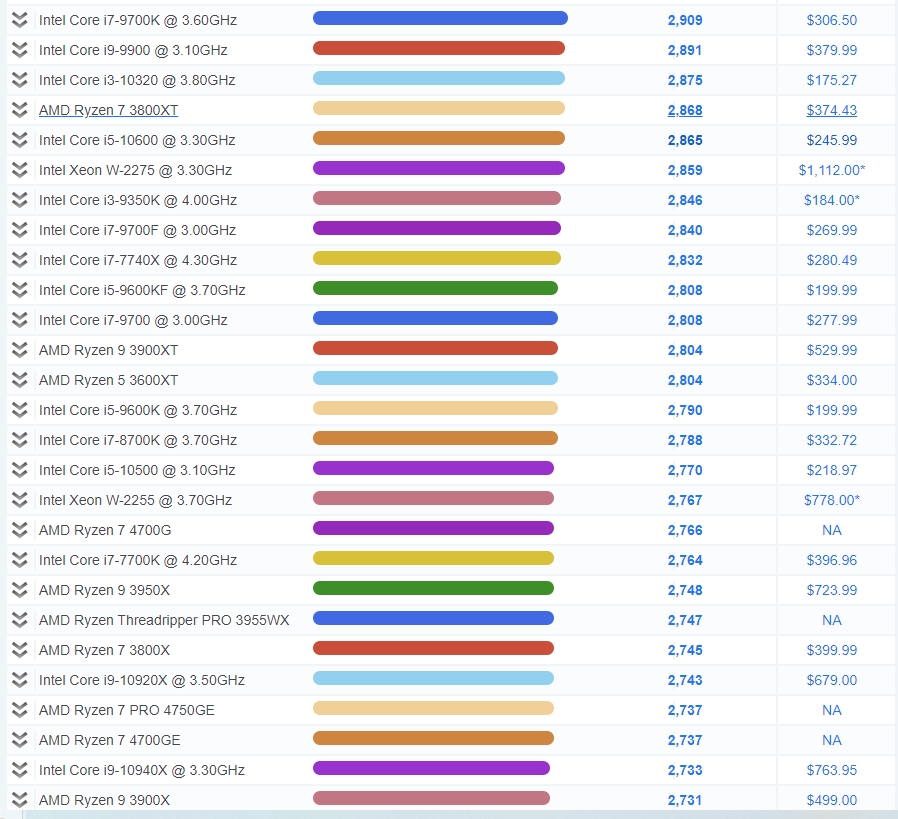Click the i5-9600KF green score bar
The height and width of the screenshot is (819, 898).
[x=435, y=288]
